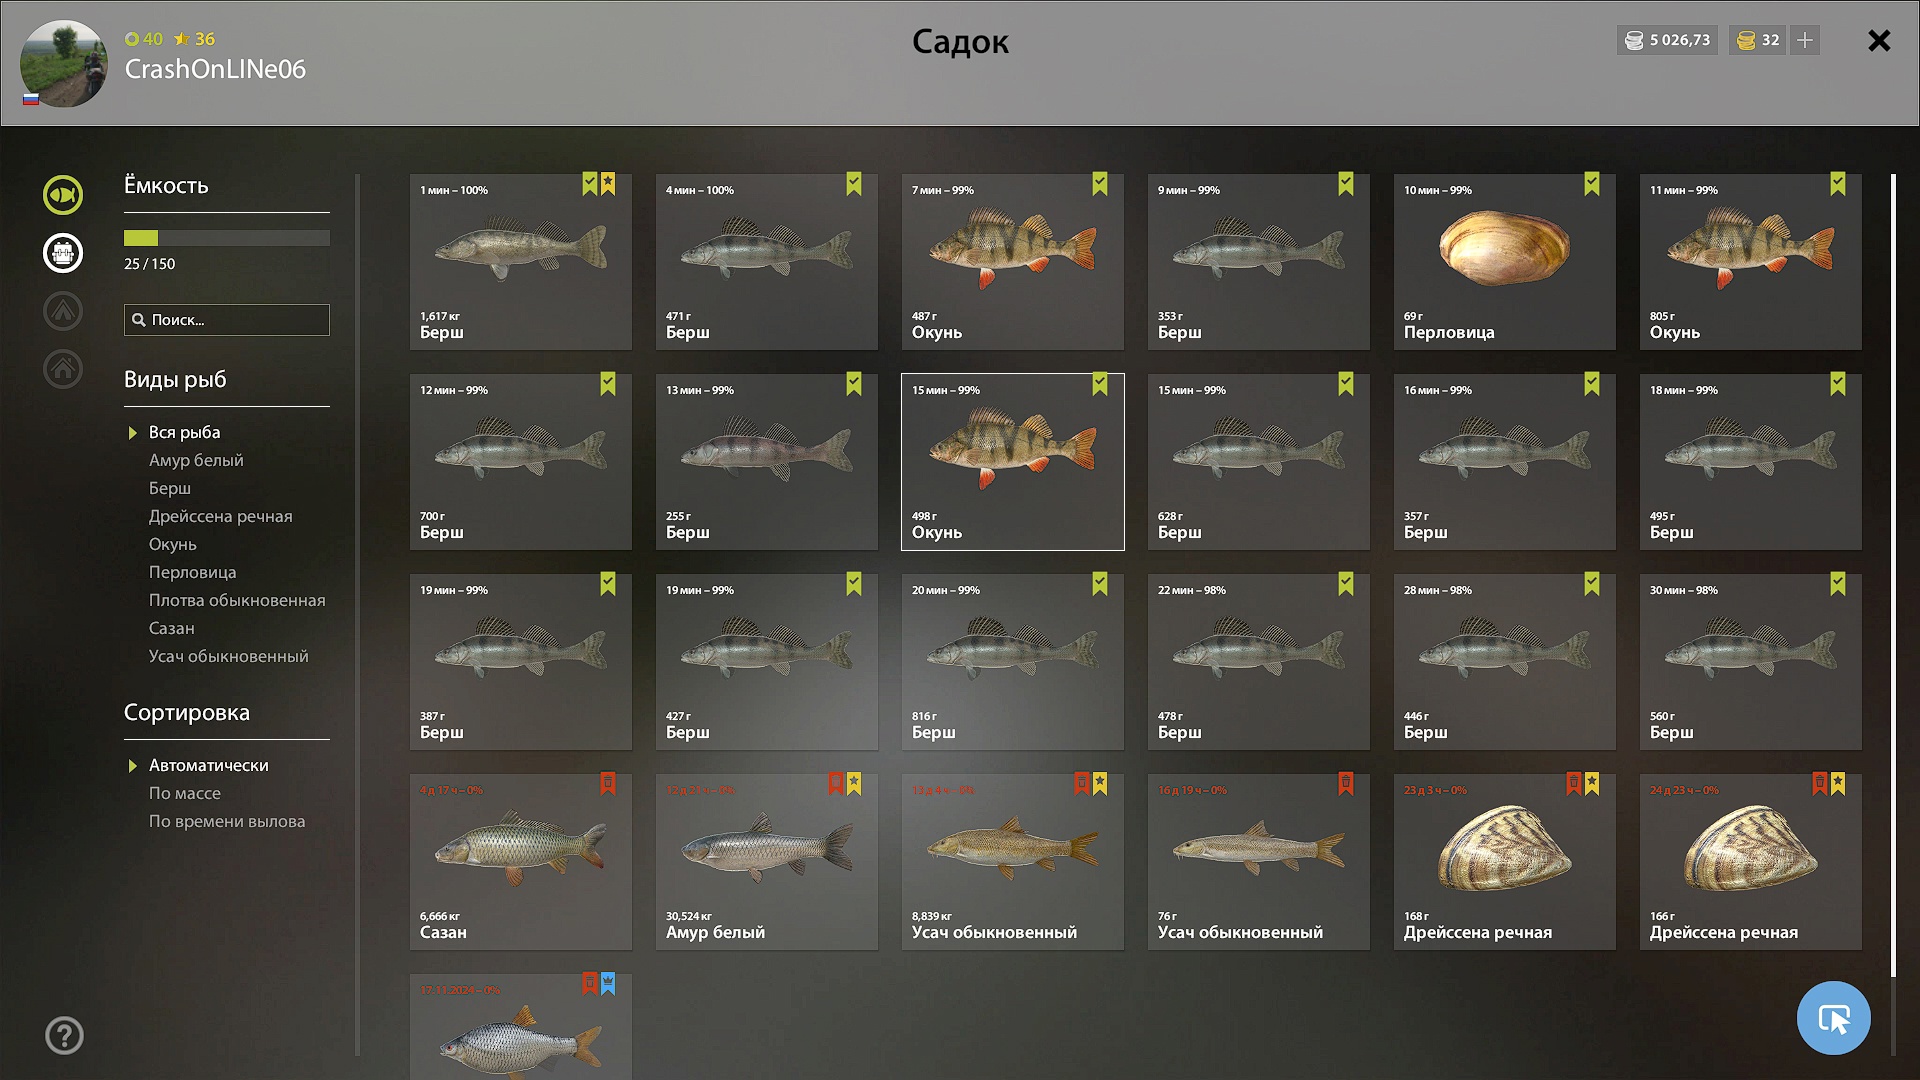Screen dimensions: 1920x1080
Task: Click the silver coins balance icon
Action: tap(1634, 40)
